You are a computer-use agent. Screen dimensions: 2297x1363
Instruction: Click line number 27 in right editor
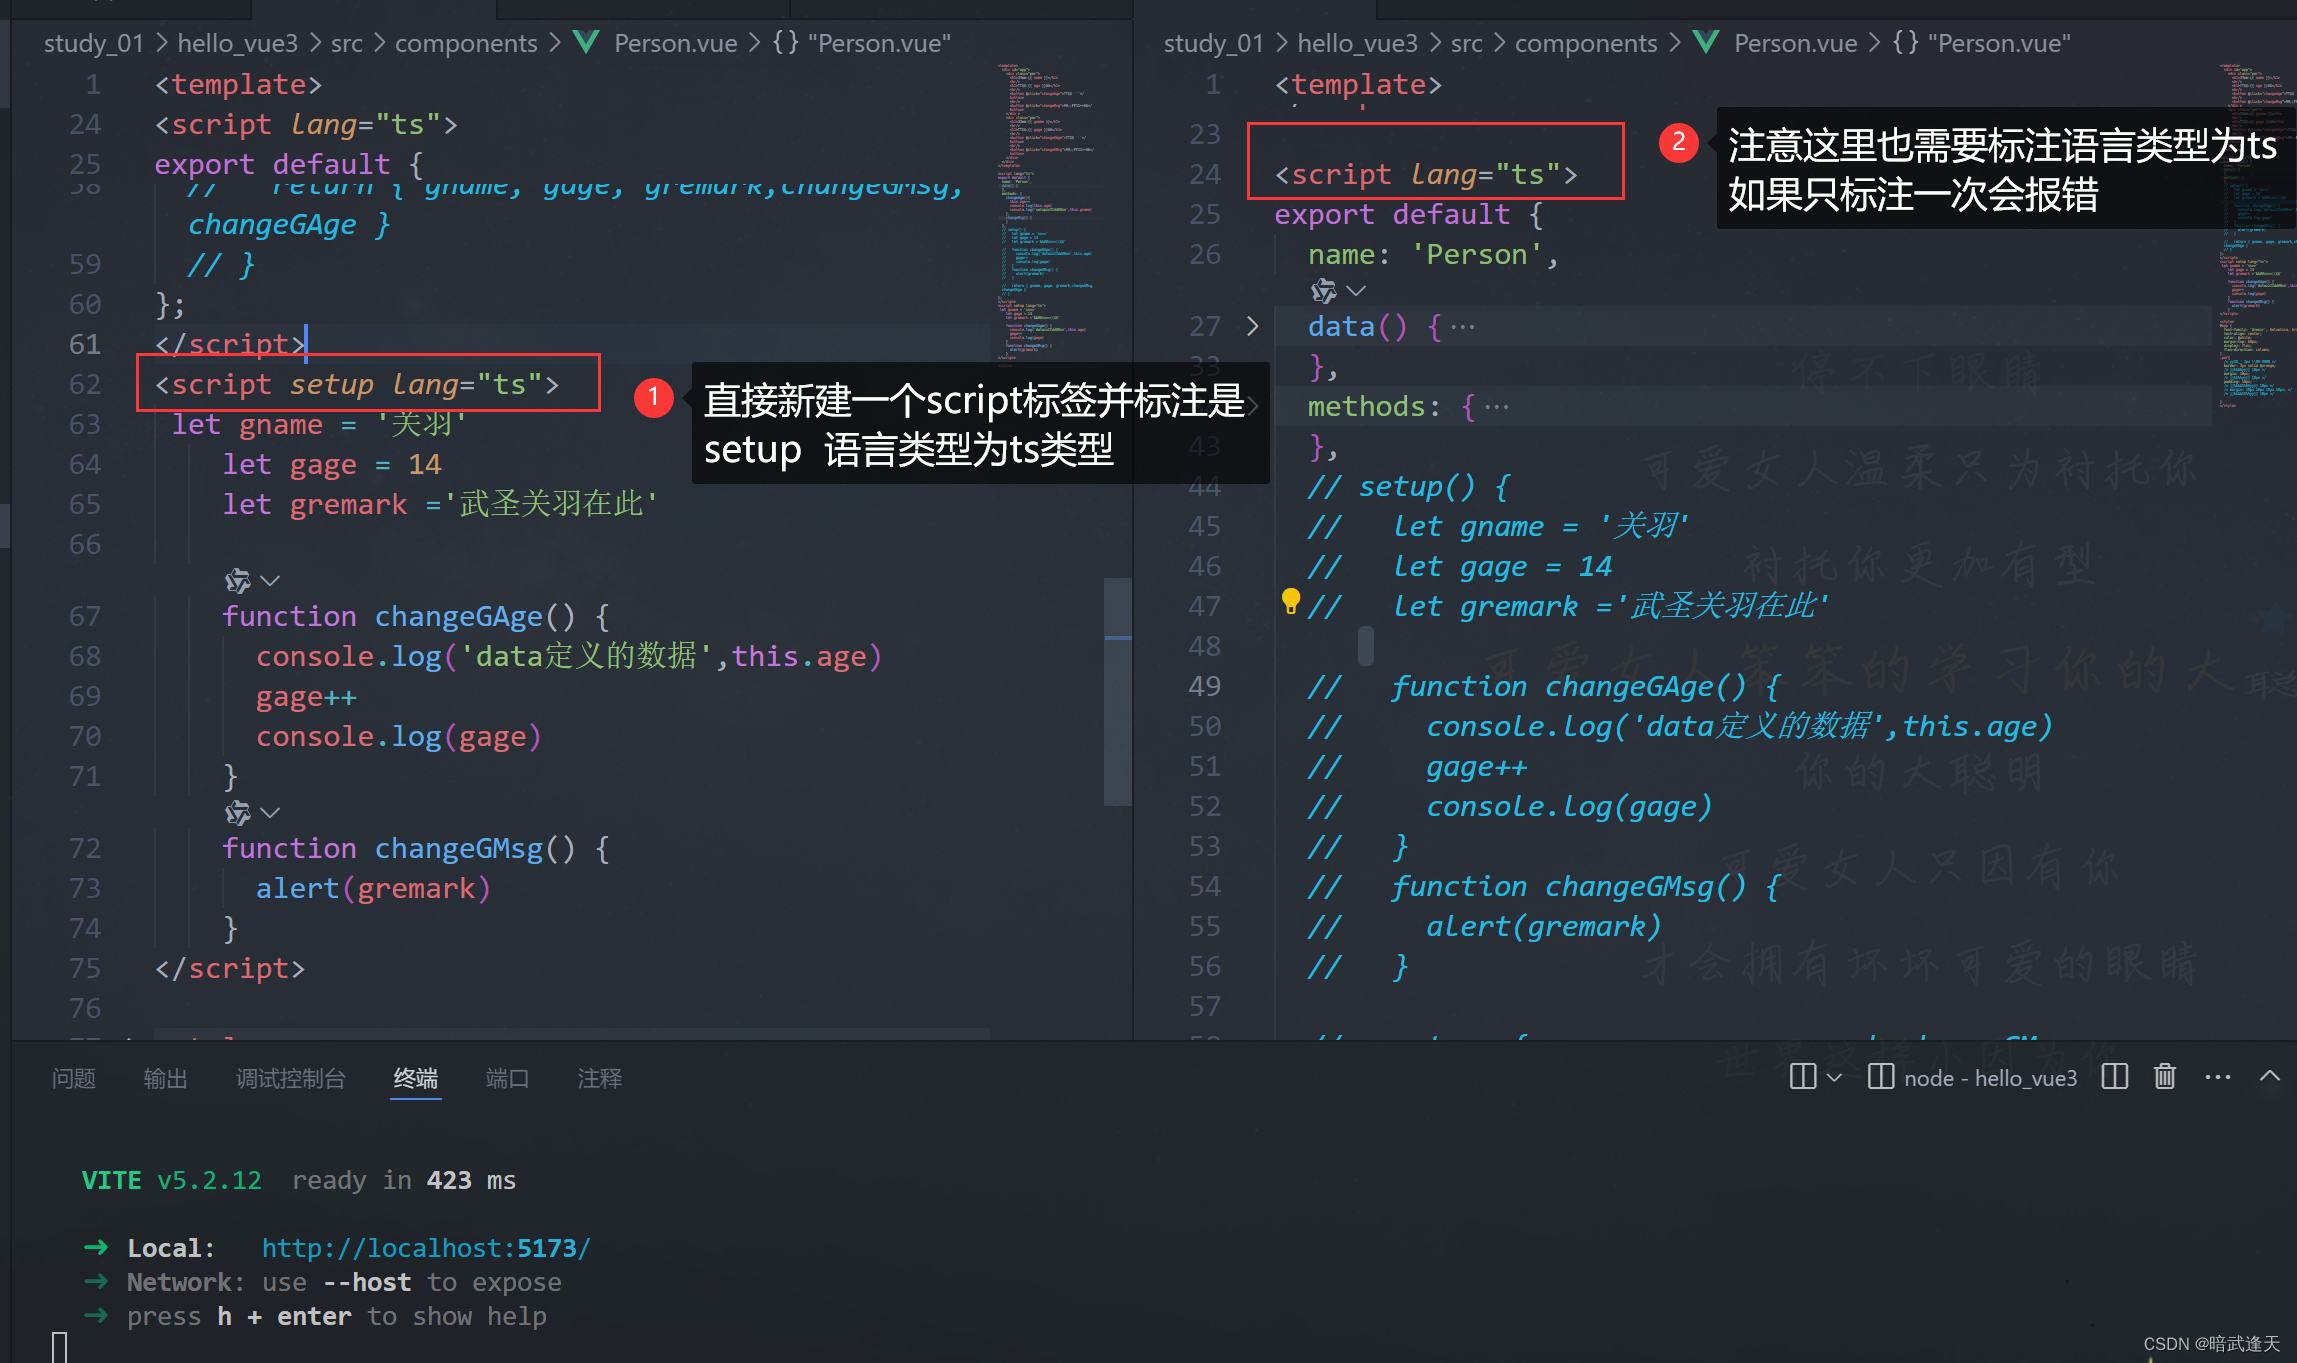pos(1205,326)
